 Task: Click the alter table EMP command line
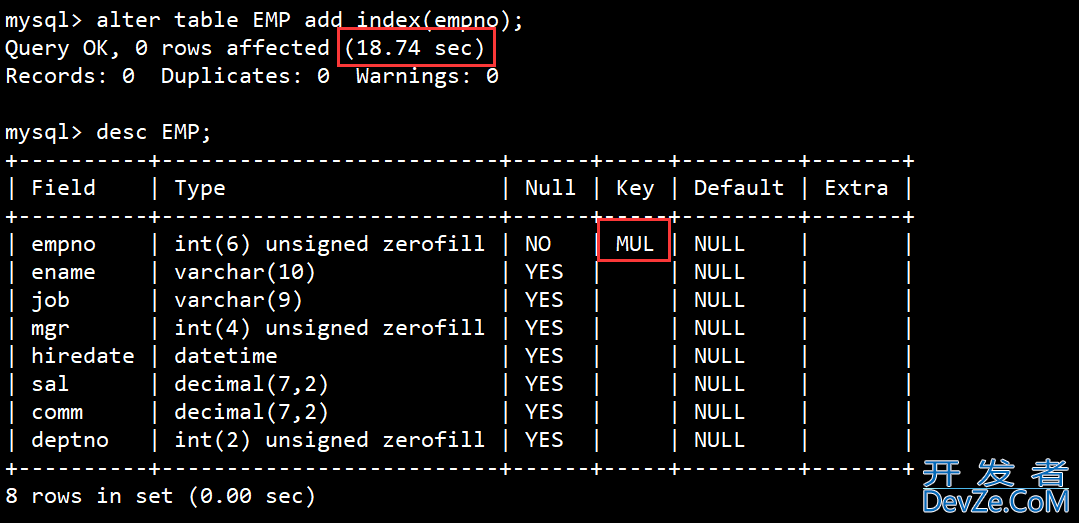pos(264,21)
